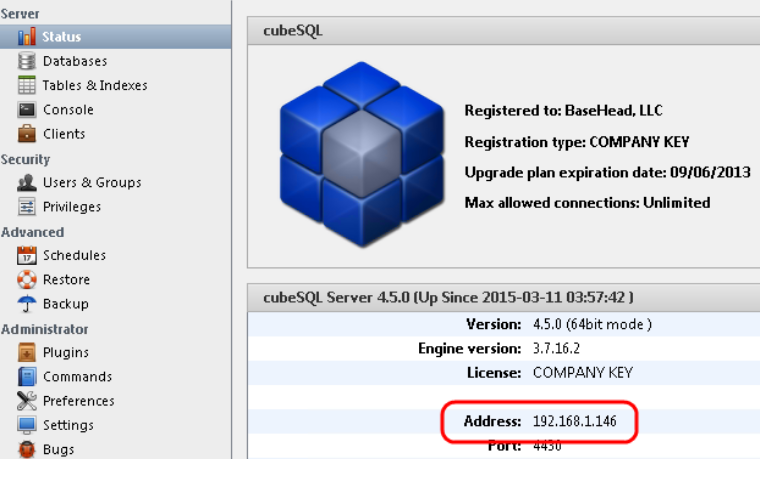Click the License value COMPANY KEY
Viewport: 760px width, 484px height.
point(583,373)
